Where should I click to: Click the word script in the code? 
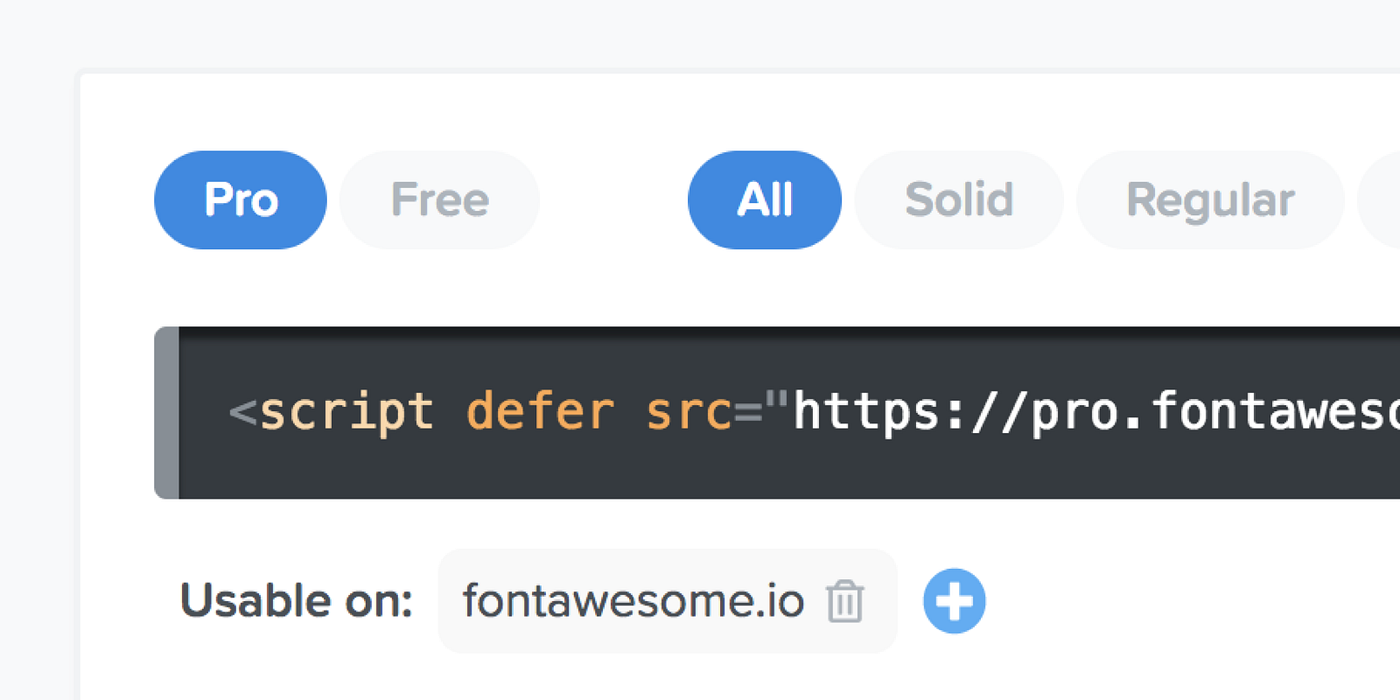[347, 412]
